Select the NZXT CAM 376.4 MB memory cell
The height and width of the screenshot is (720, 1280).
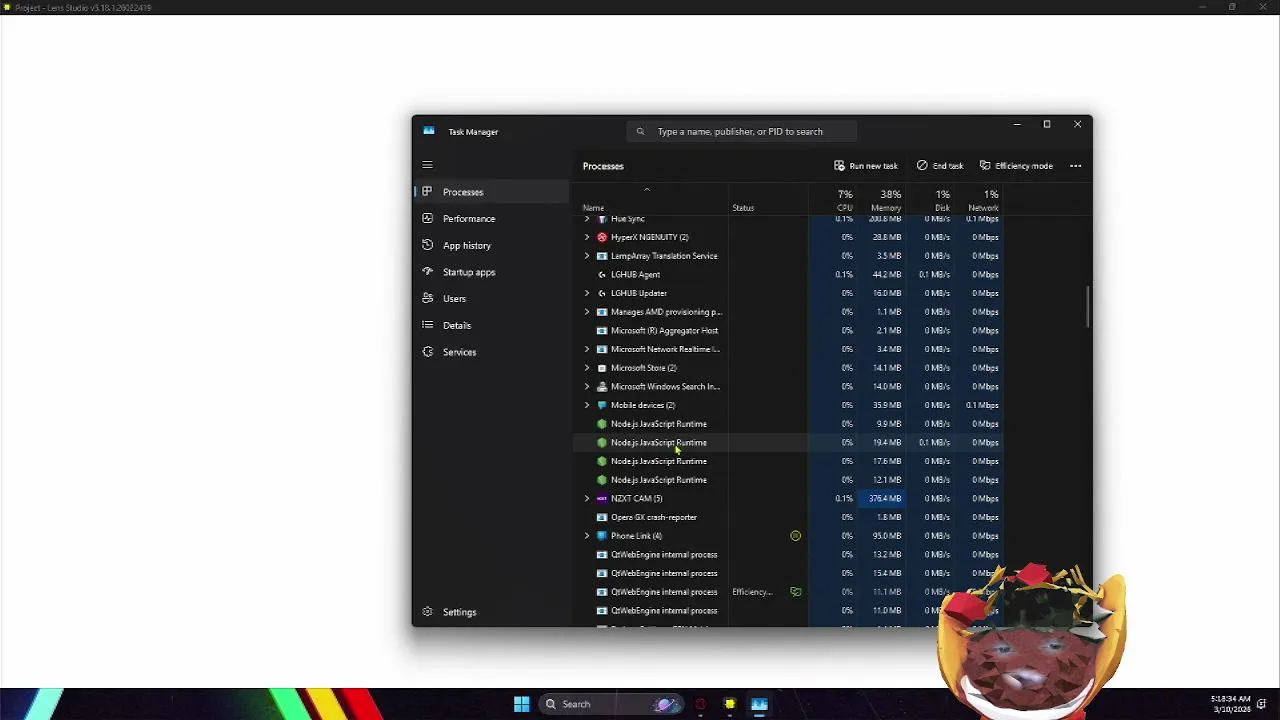(881, 498)
